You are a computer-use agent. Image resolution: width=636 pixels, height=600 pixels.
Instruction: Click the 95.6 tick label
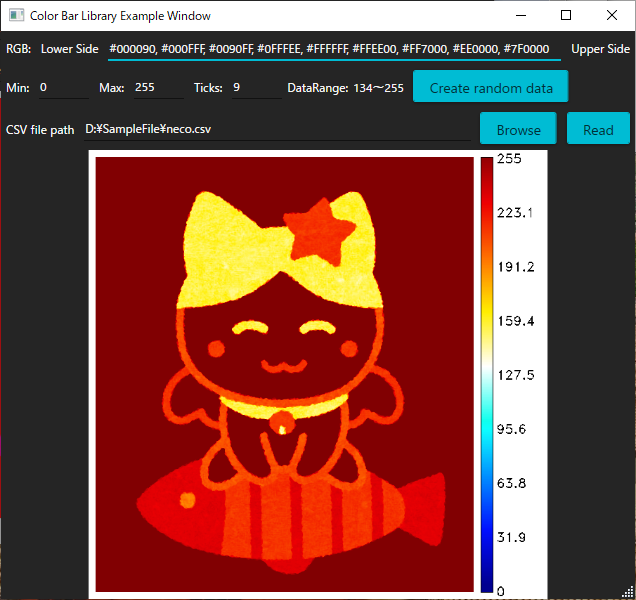point(511,429)
